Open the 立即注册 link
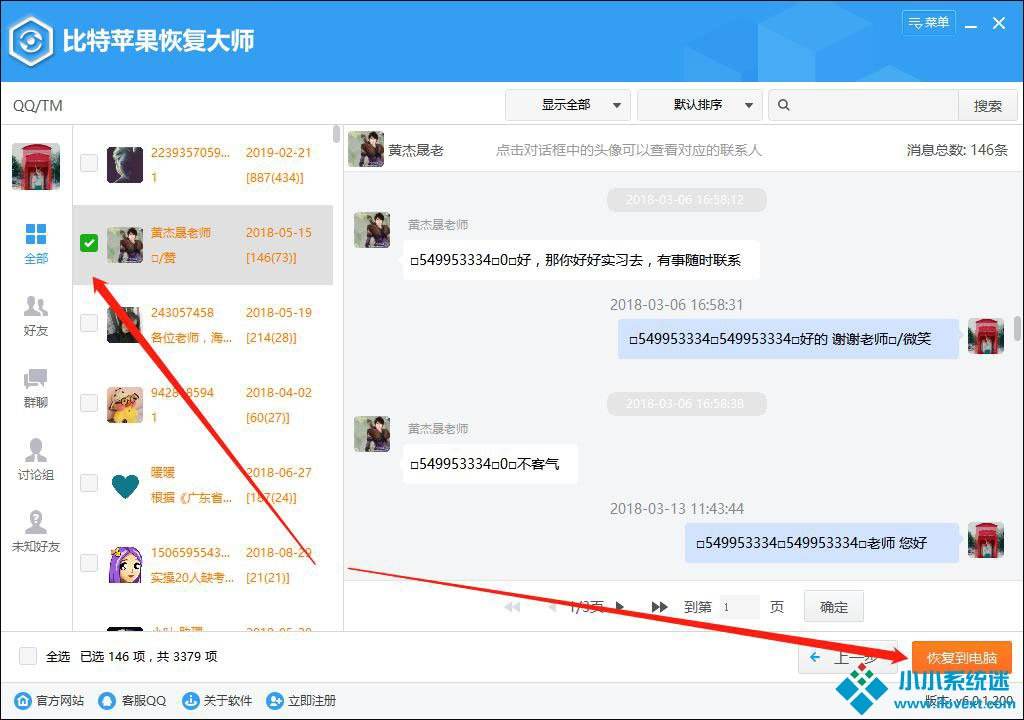This screenshot has height=720, width=1024. pos(301,700)
